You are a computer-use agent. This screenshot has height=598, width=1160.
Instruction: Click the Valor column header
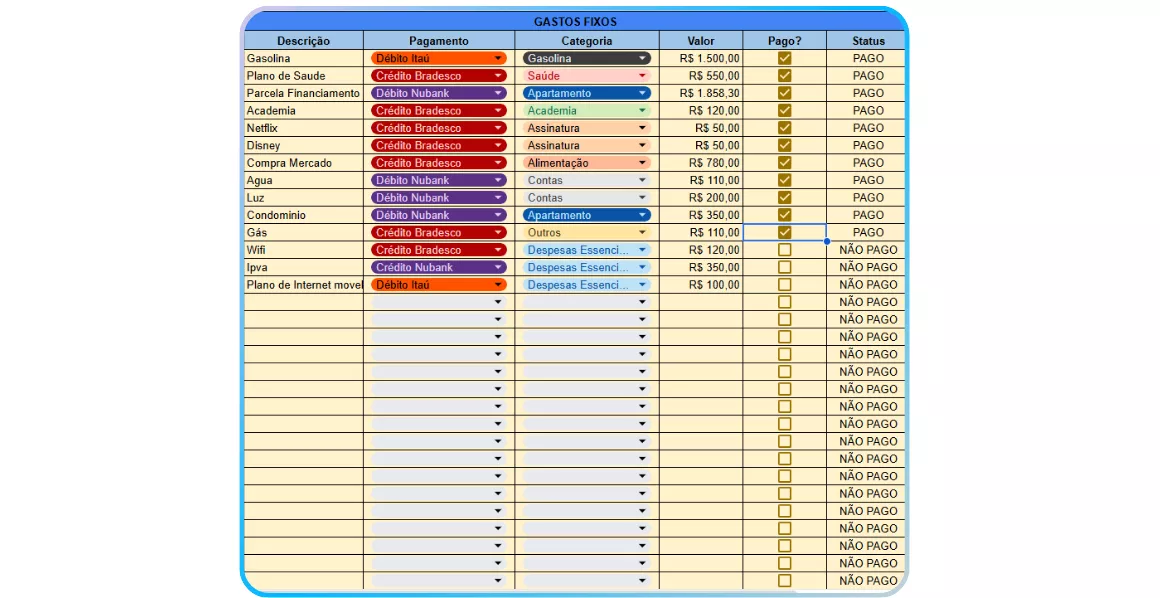click(700, 41)
